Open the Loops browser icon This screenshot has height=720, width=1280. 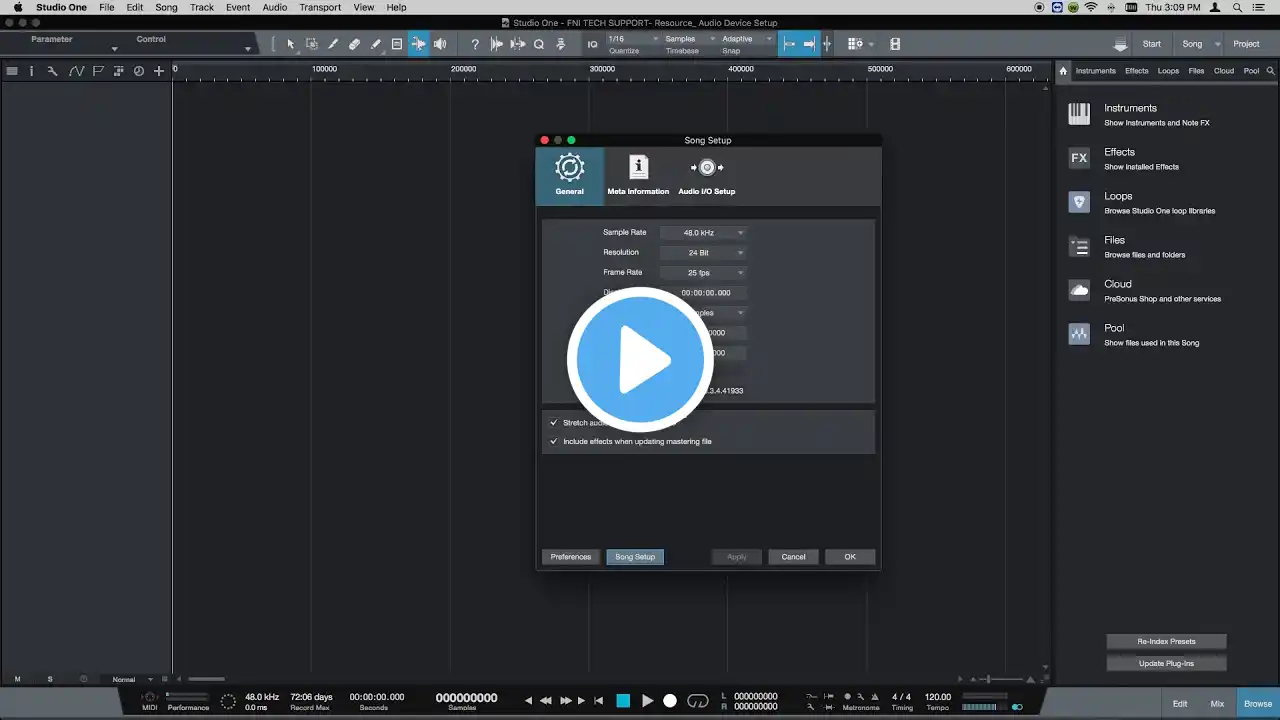(x=1079, y=202)
